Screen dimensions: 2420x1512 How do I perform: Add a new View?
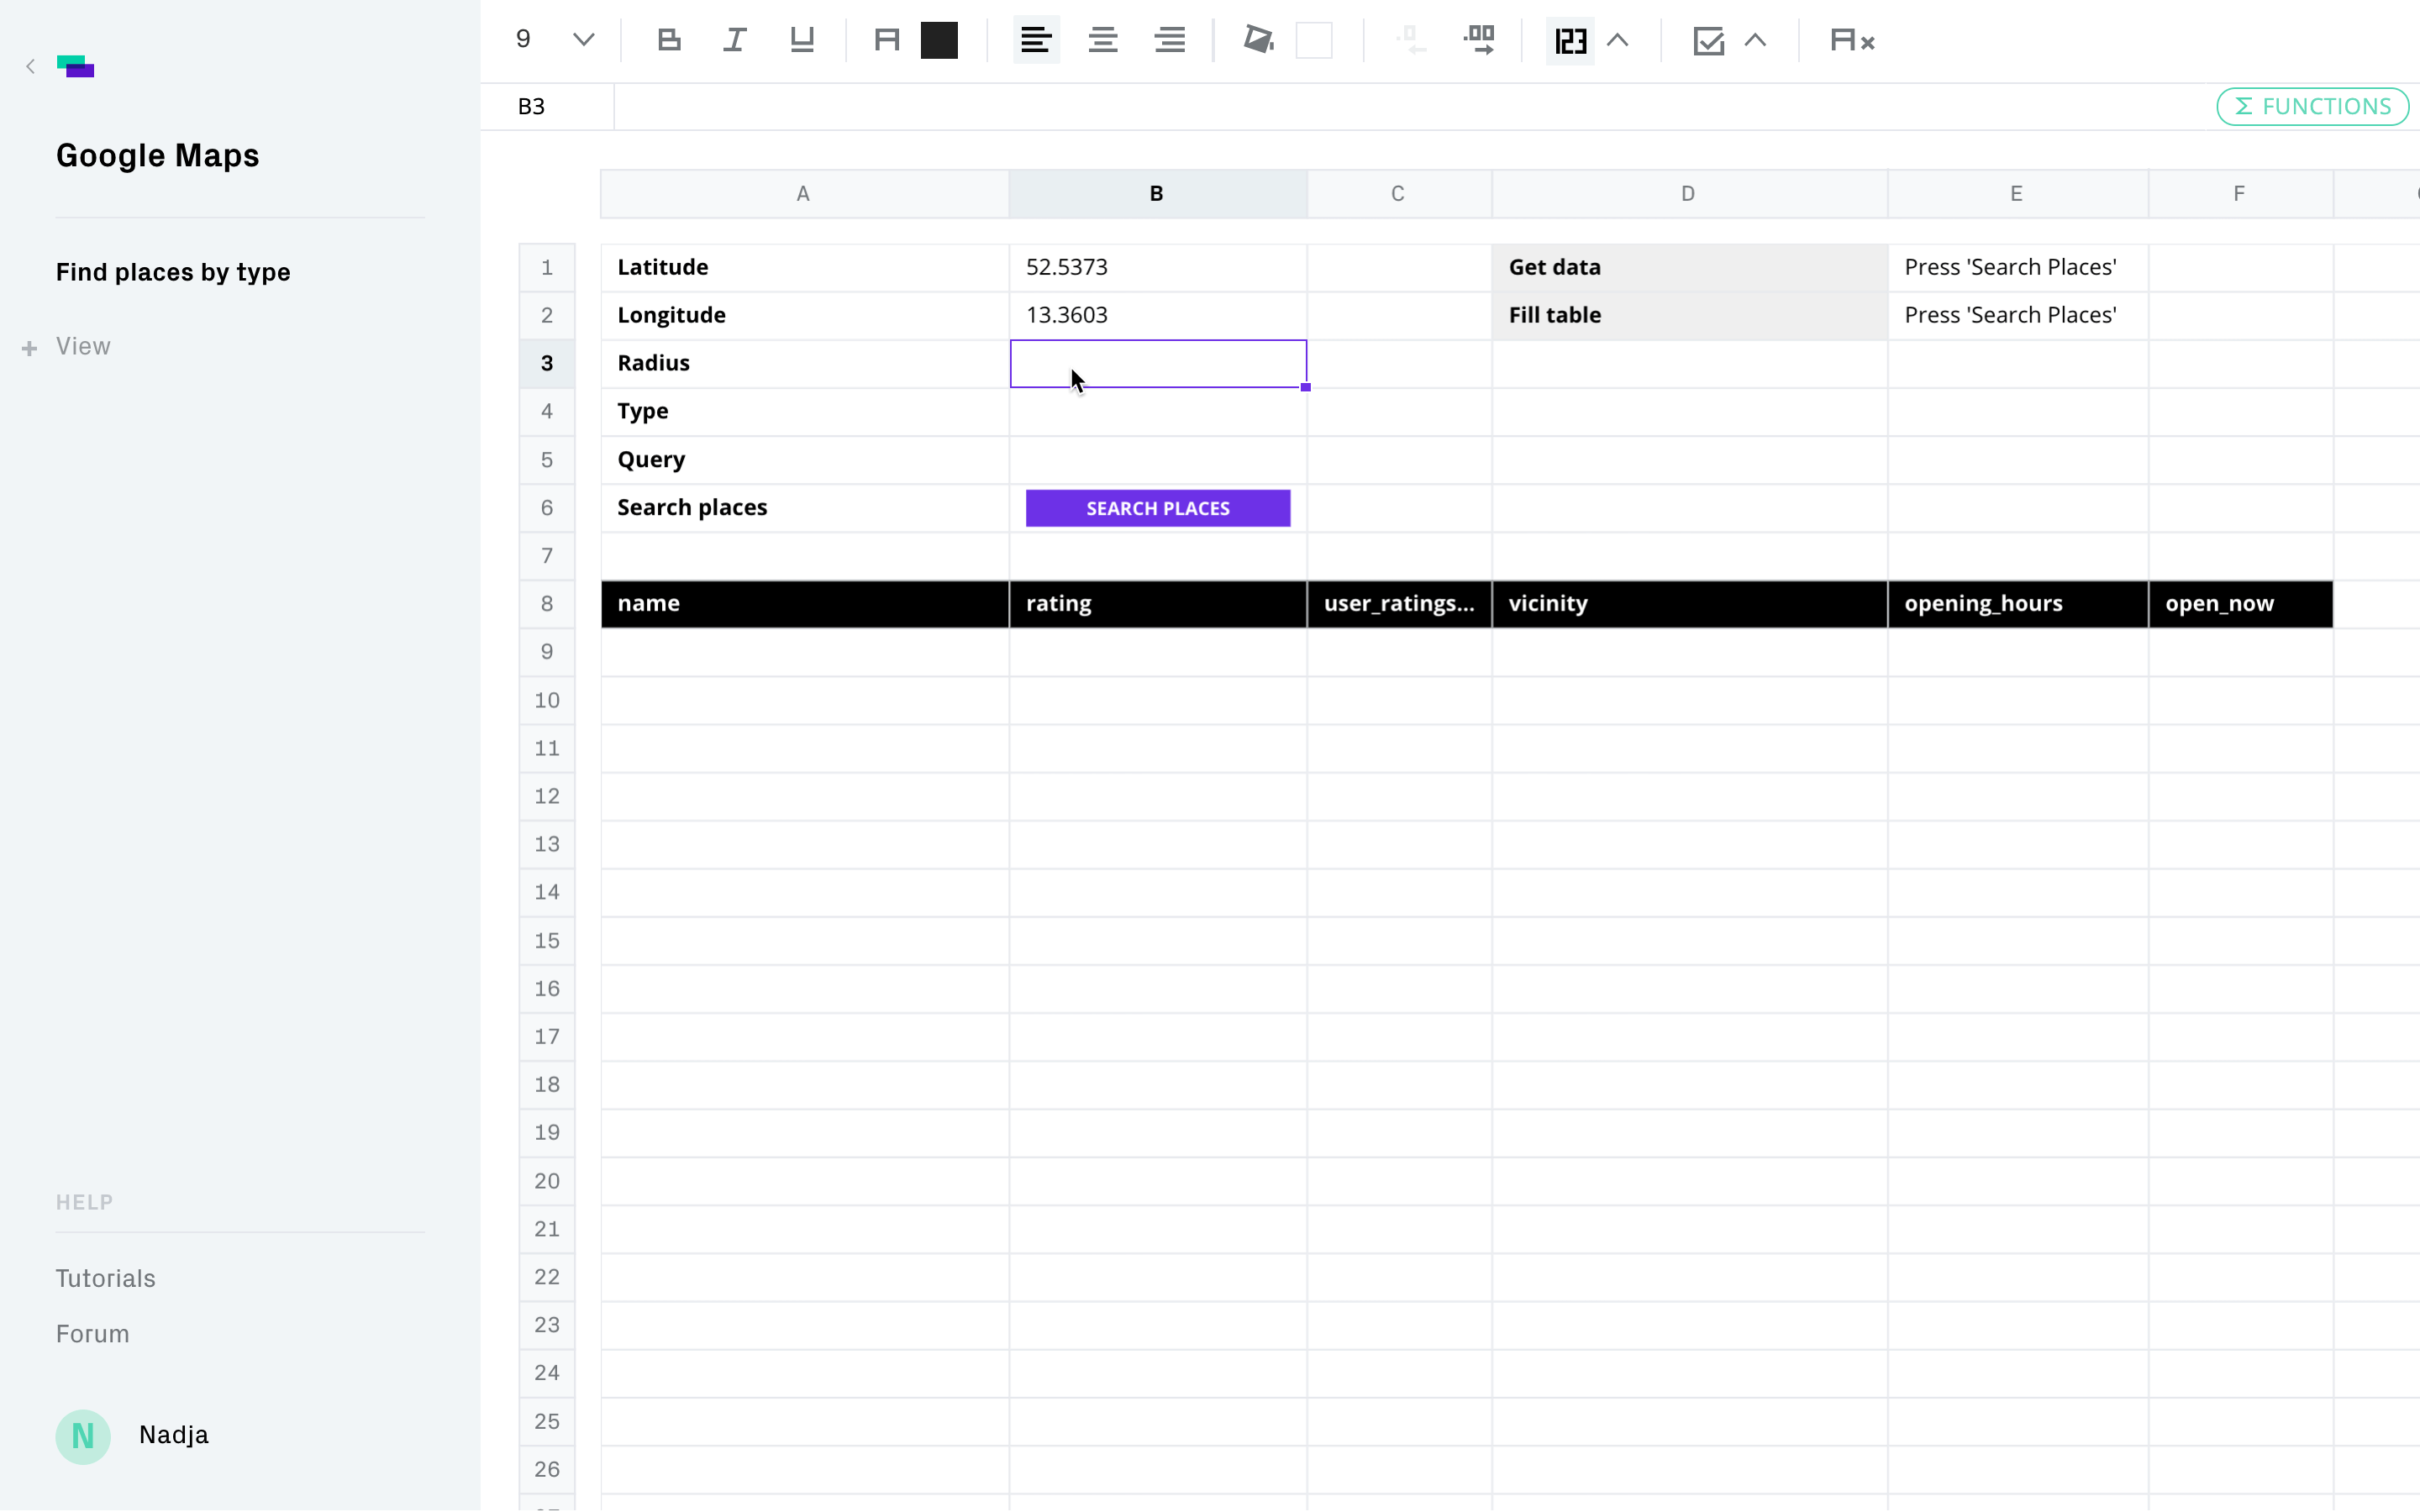click(x=83, y=346)
